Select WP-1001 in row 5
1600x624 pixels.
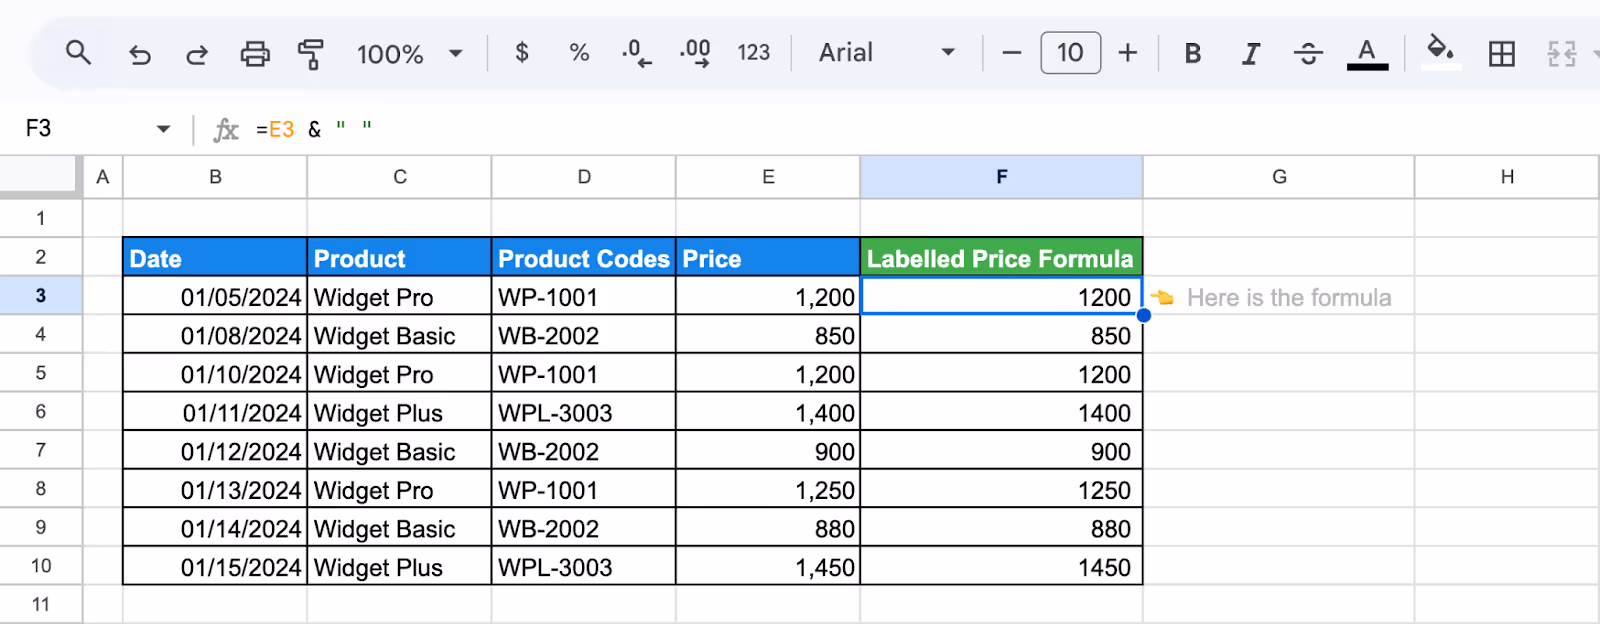click(x=584, y=375)
